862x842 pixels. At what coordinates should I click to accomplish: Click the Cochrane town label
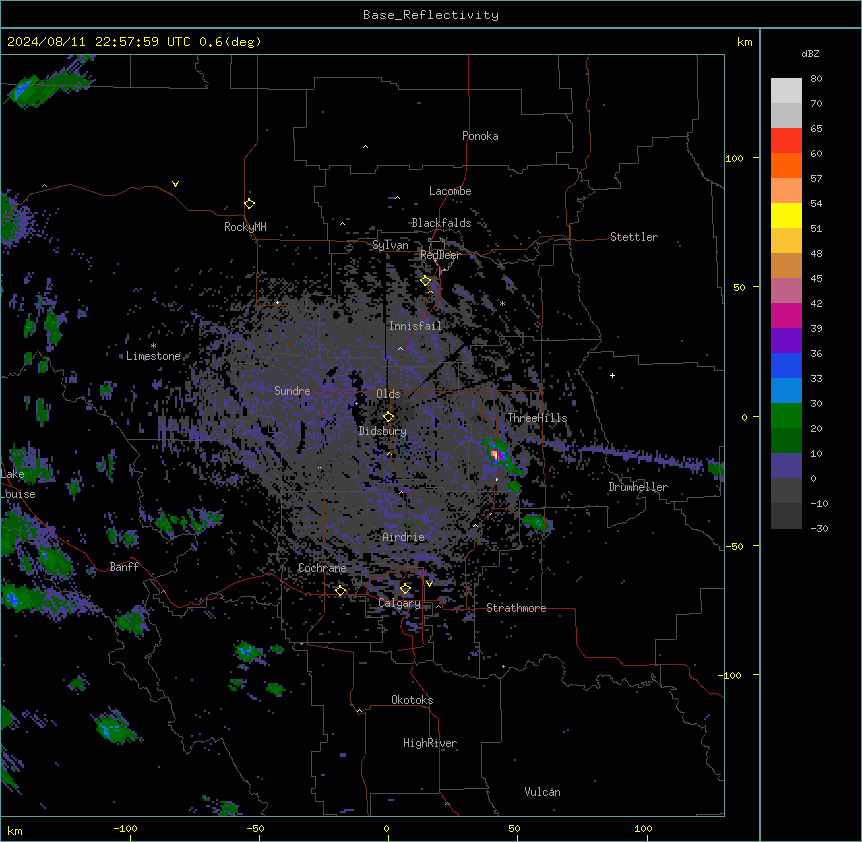pyautogui.click(x=322, y=568)
